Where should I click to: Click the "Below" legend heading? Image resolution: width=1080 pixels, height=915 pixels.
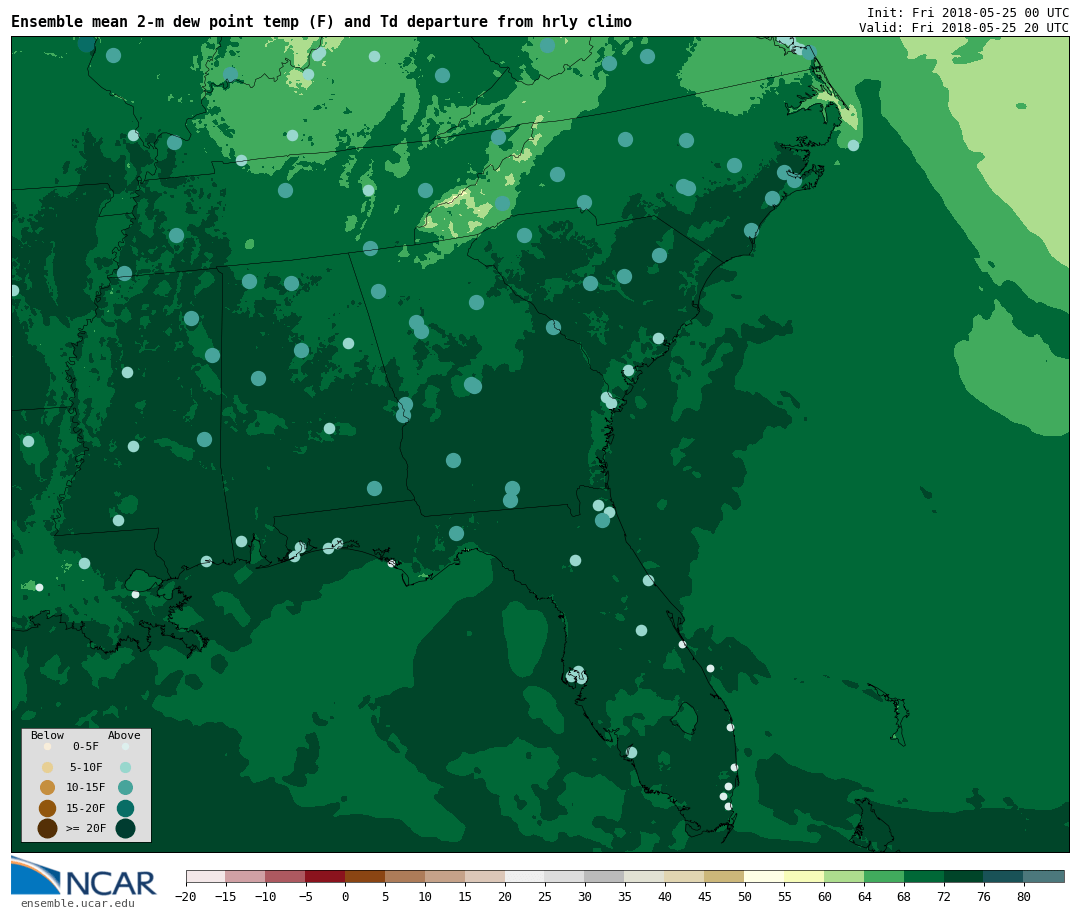click(x=48, y=735)
